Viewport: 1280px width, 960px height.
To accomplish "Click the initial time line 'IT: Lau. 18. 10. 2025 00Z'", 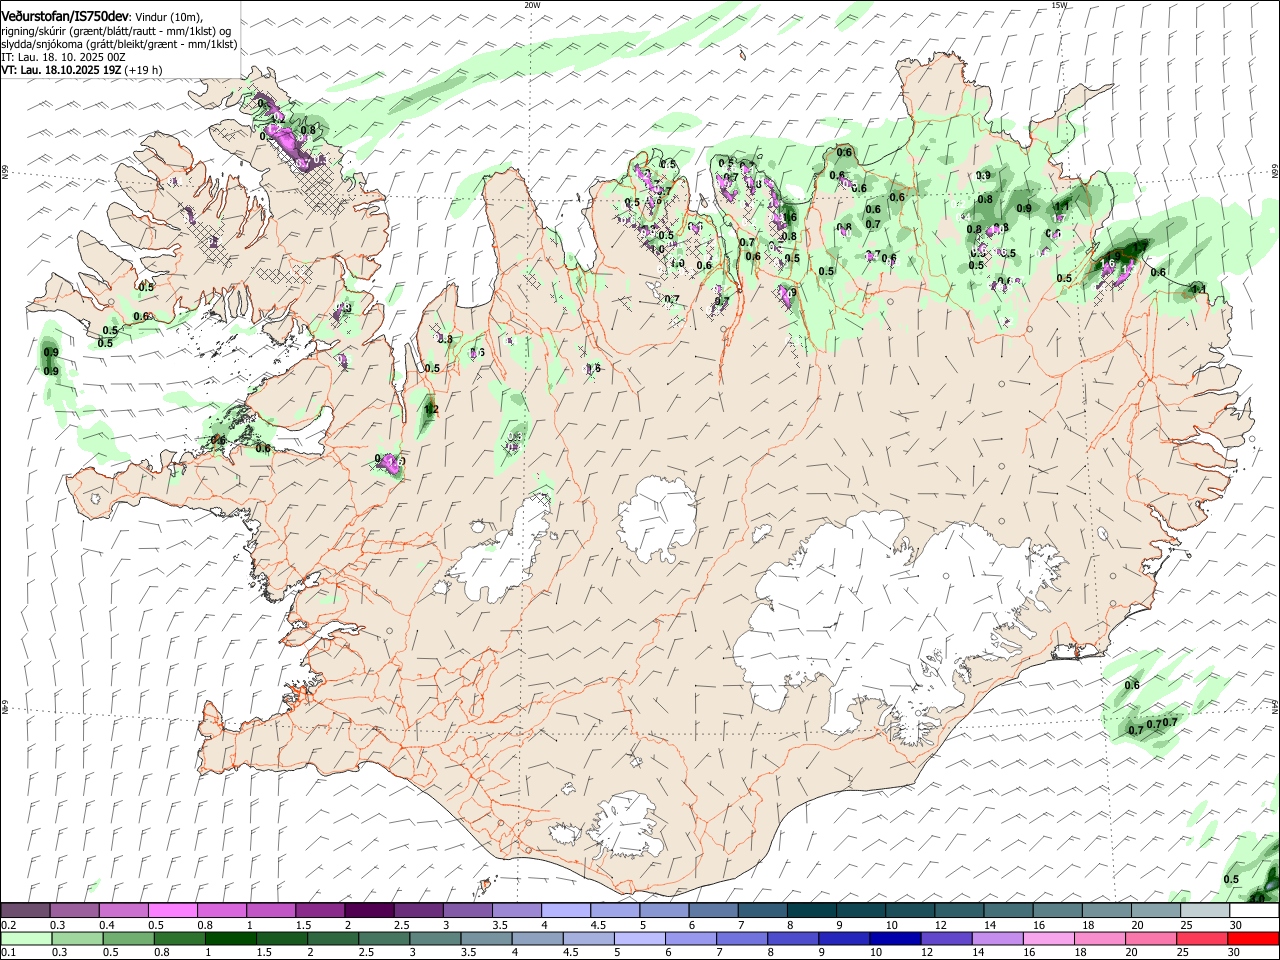I will pyautogui.click(x=63, y=57).
